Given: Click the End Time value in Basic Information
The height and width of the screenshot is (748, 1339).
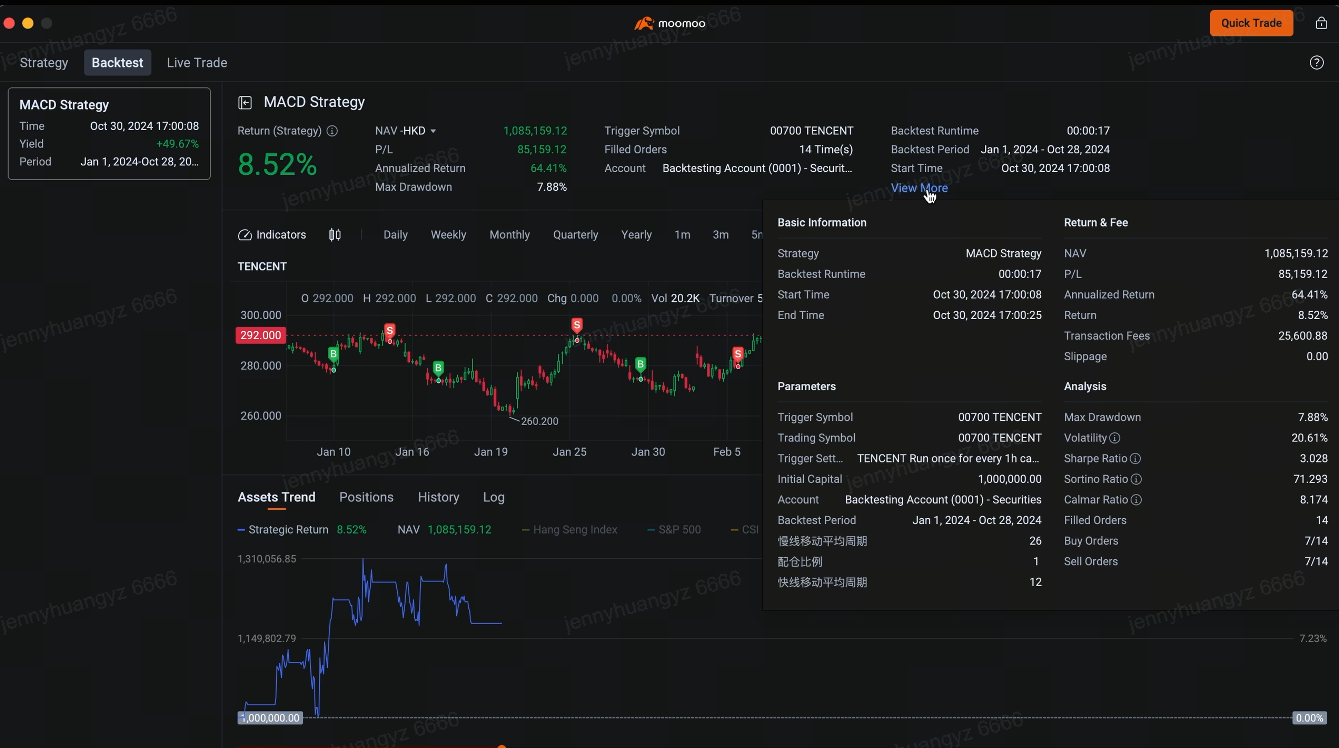Looking at the screenshot, I should (987, 315).
